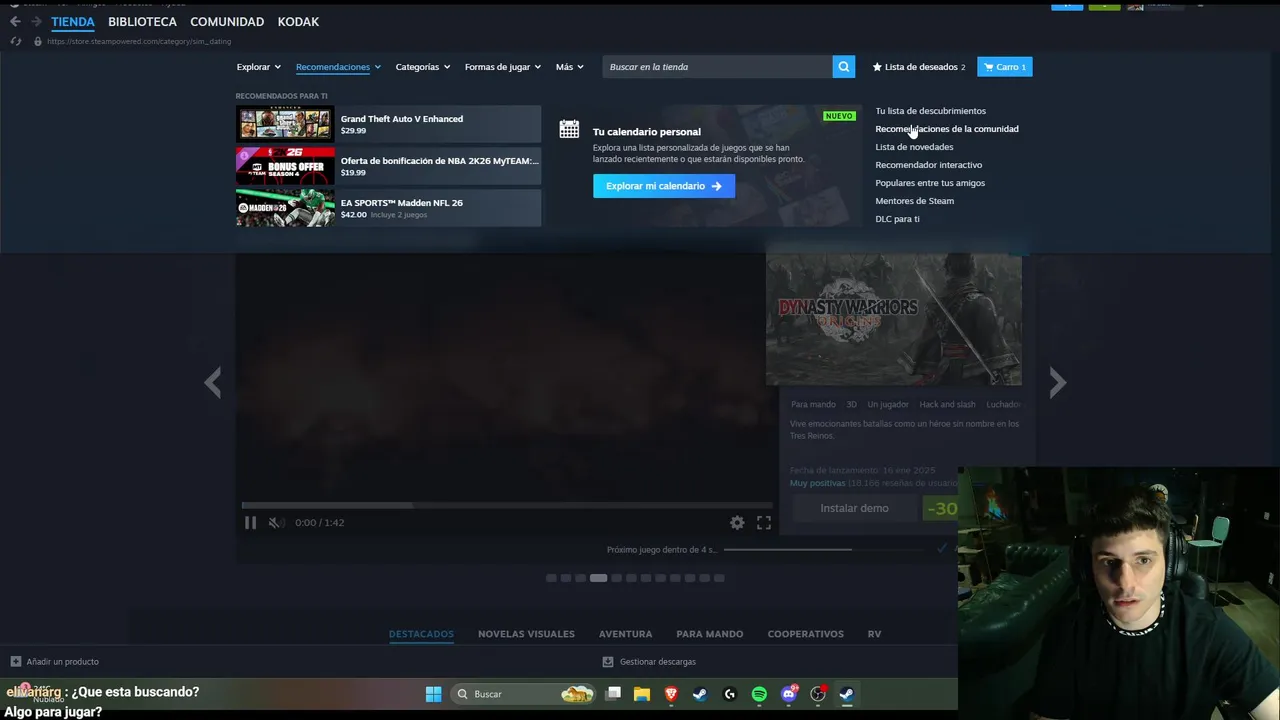Open the Windows Start menu
The width and height of the screenshot is (1280, 720).
pos(434,694)
